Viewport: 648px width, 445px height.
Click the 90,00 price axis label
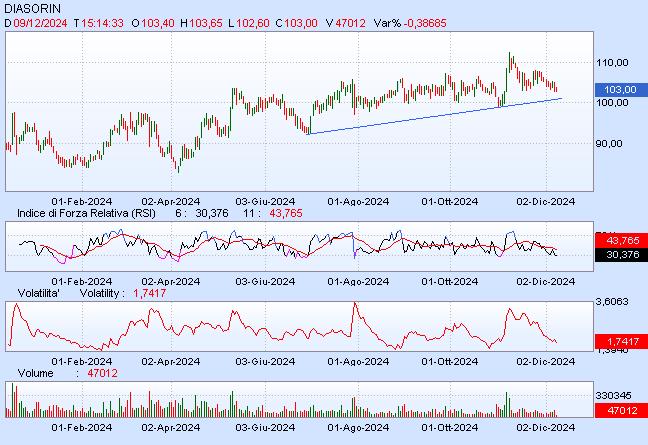pos(609,143)
